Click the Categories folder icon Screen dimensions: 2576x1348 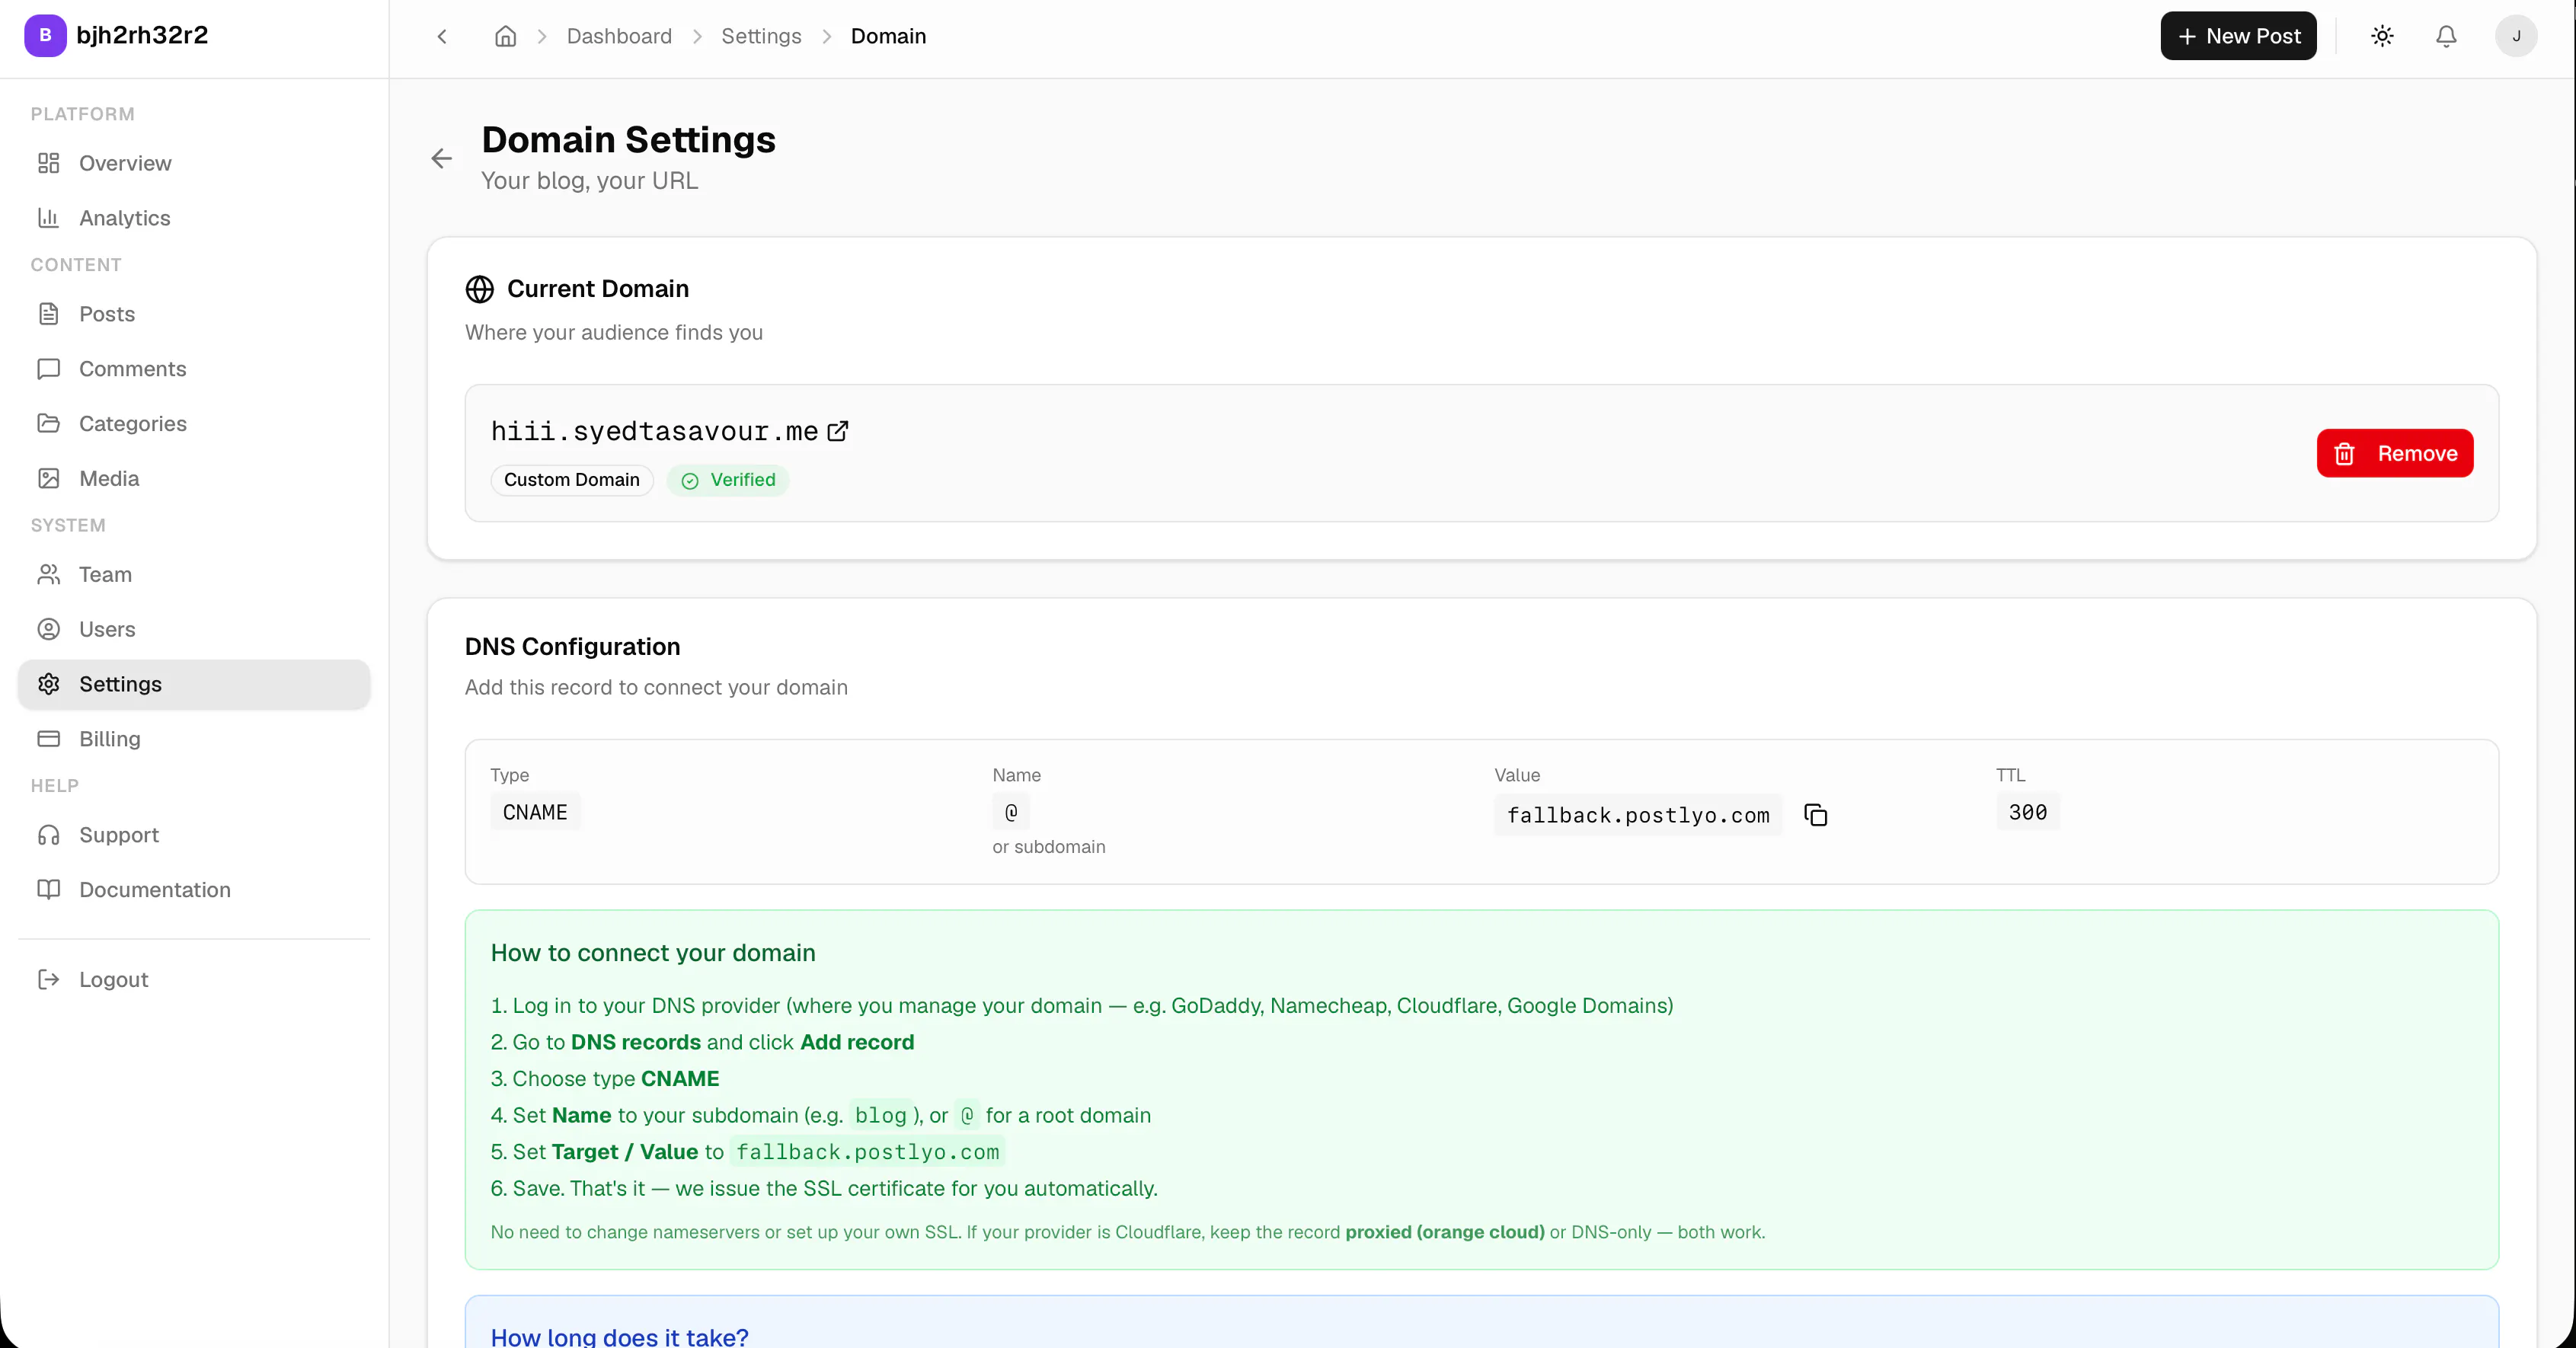click(x=49, y=424)
